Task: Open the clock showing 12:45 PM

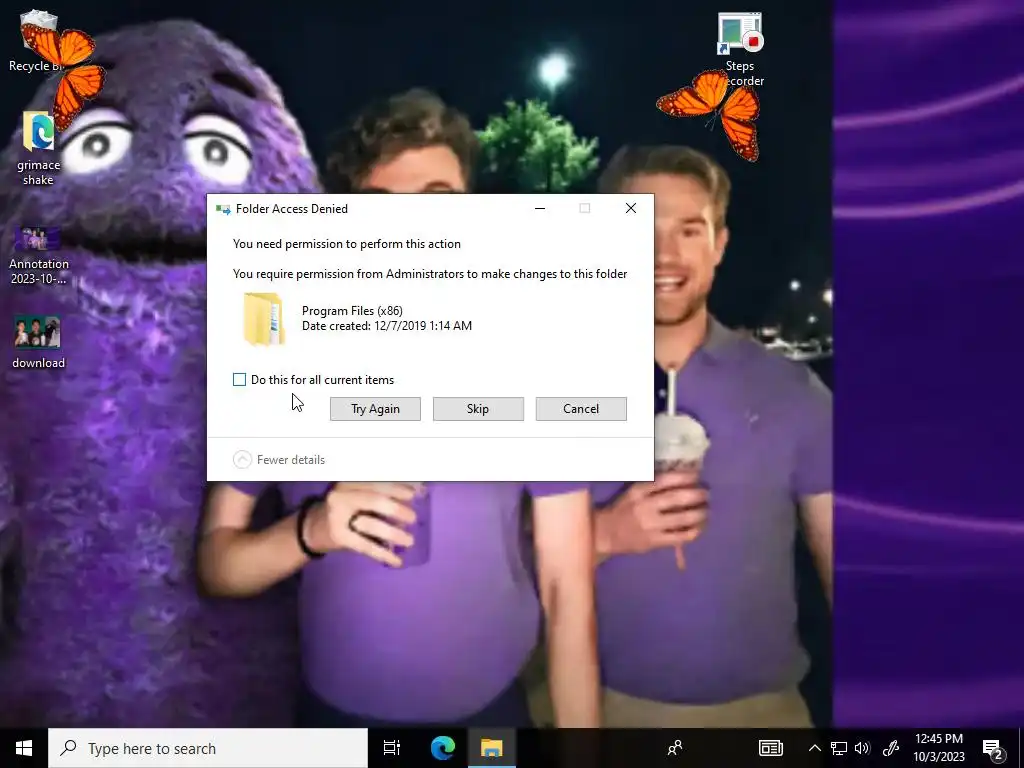Action: click(x=938, y=748)
